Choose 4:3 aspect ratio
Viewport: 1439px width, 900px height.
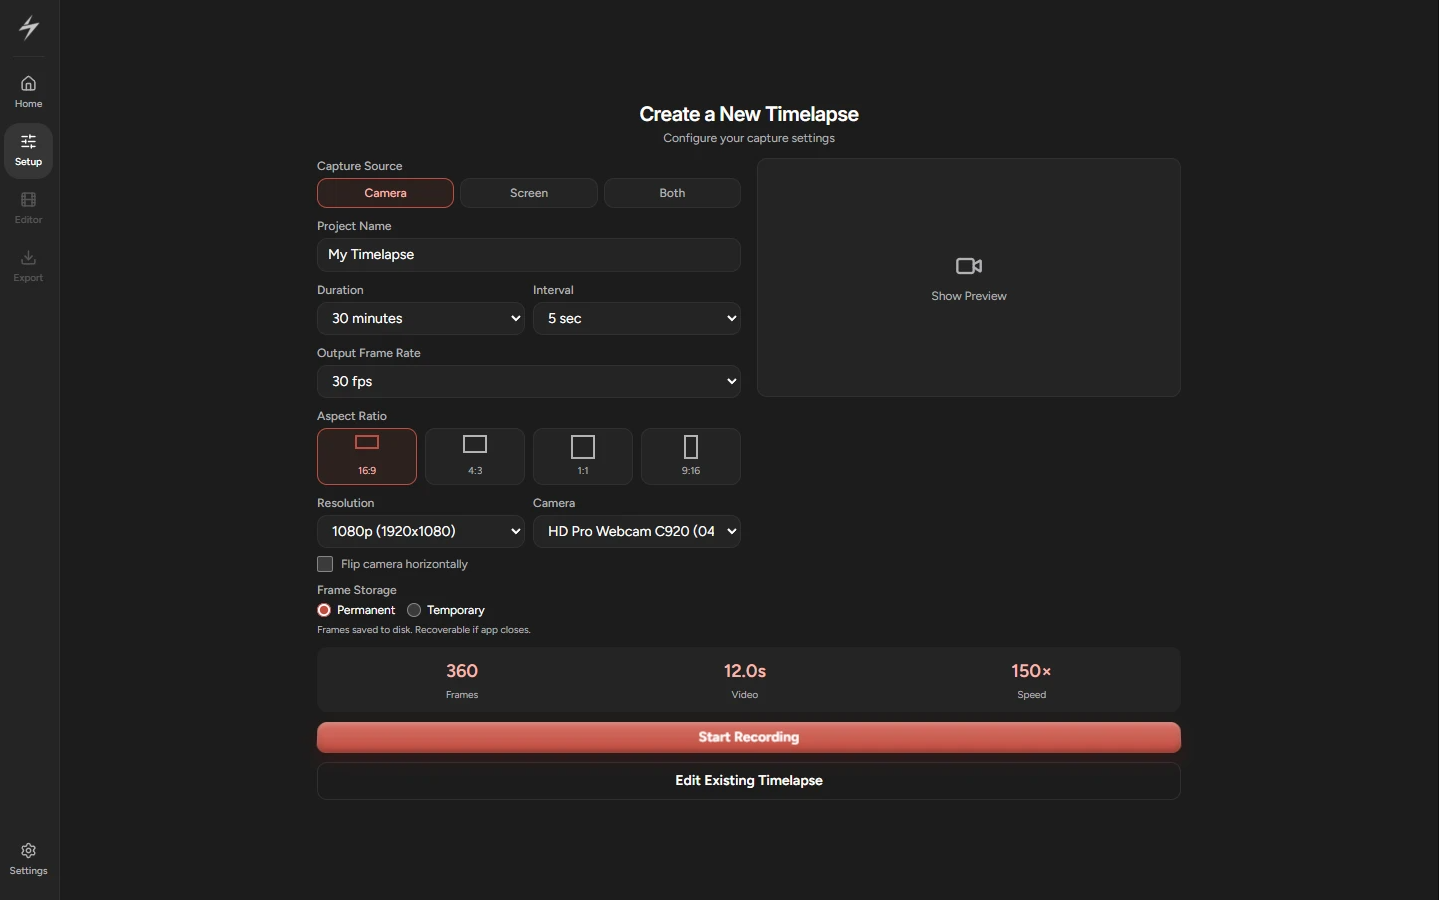click(x=475, y=456)
